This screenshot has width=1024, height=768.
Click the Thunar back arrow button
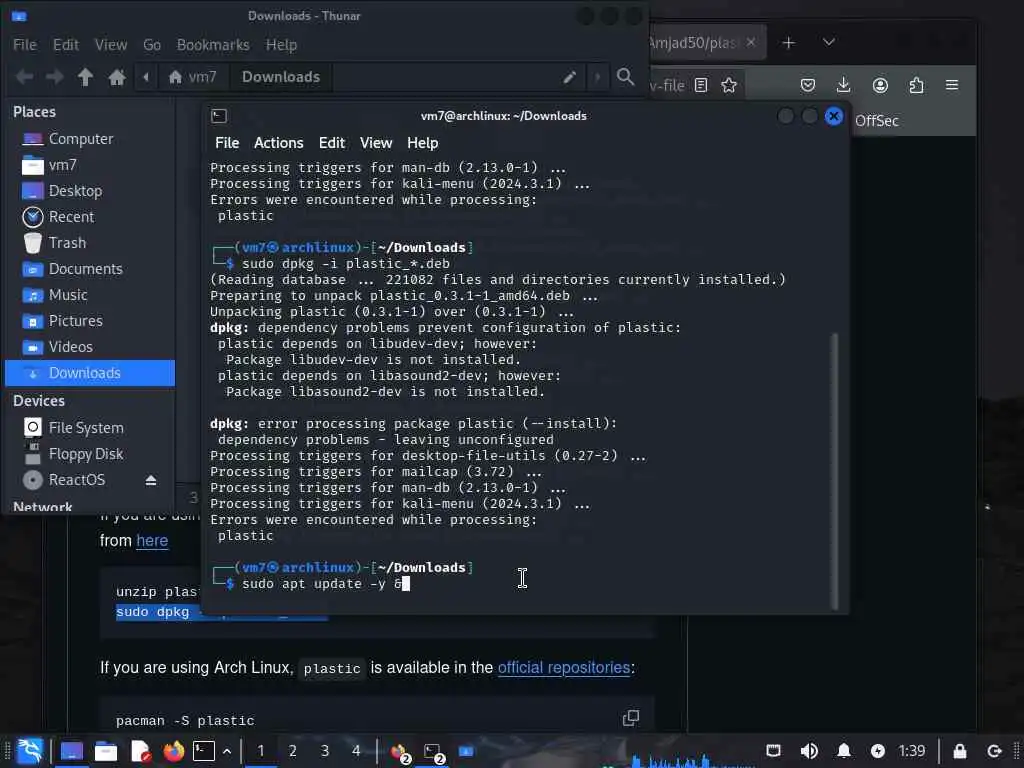pyautogui.click(x=24, y=77)
